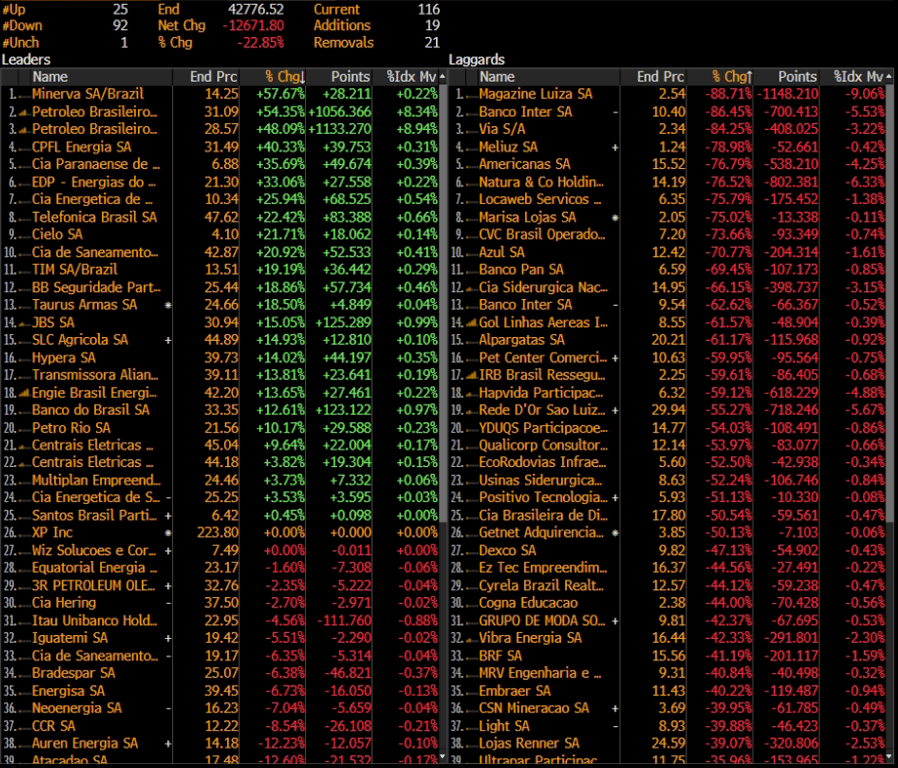
Task: Click the Embraer SA entry
Action: point(667,691)
